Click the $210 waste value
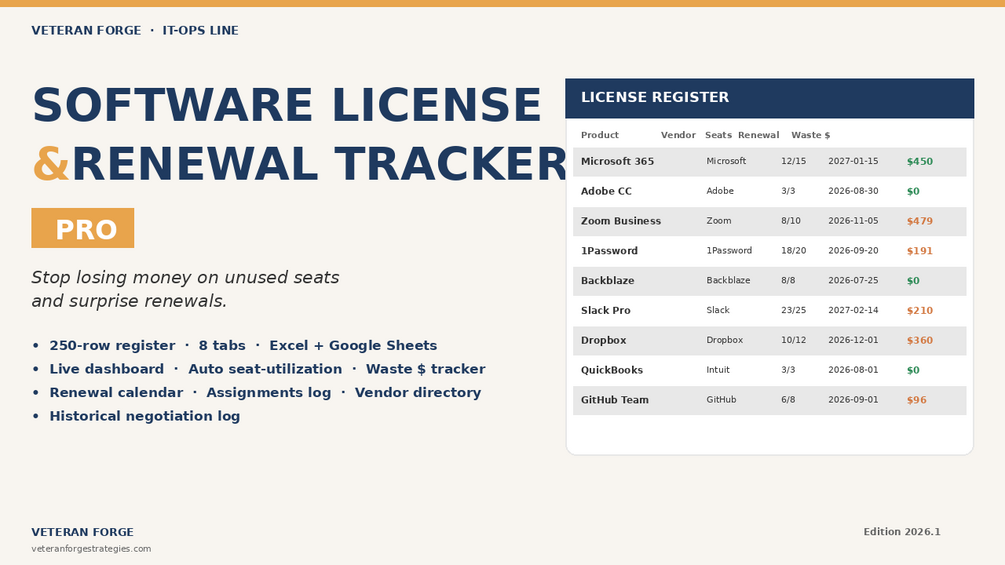1005x565 pixels. click(920, 311)
